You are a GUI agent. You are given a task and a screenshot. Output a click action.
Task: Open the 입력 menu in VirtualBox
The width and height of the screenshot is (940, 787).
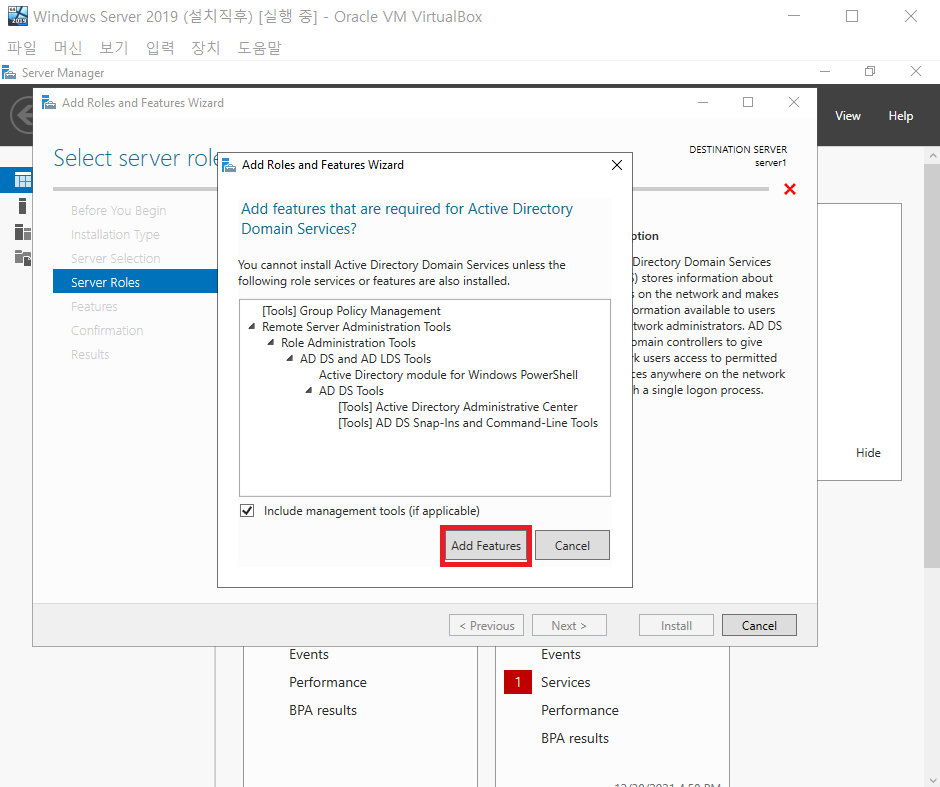160,47
